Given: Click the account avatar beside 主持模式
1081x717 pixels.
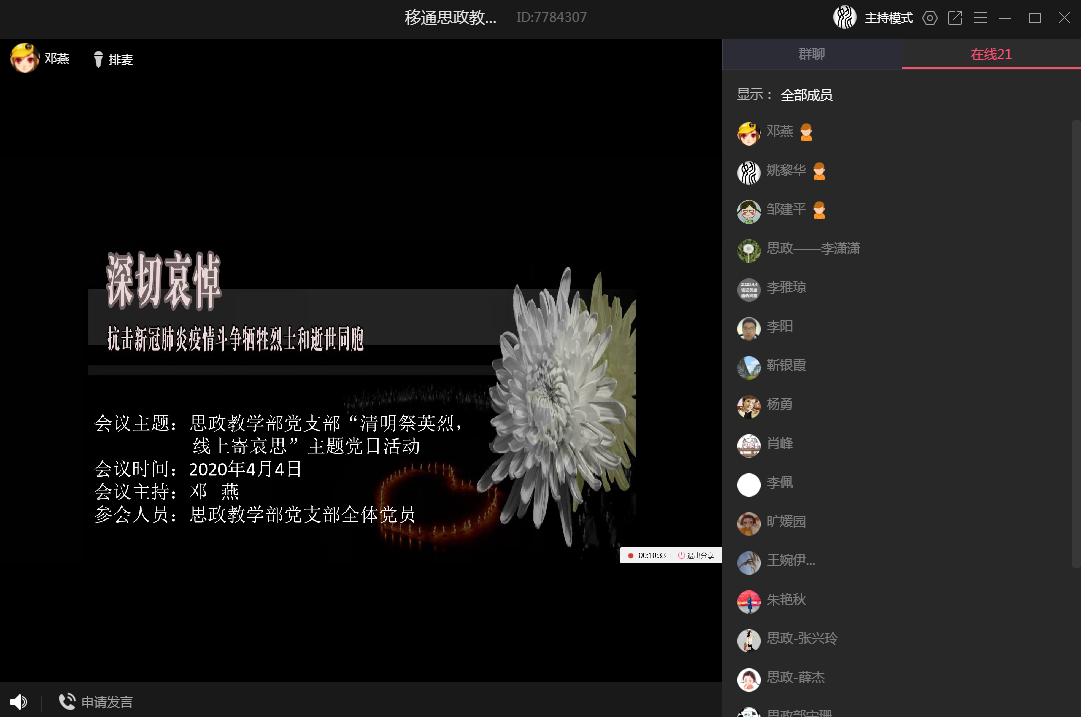Looking at the screenshot, I should [x=845, y=18].
